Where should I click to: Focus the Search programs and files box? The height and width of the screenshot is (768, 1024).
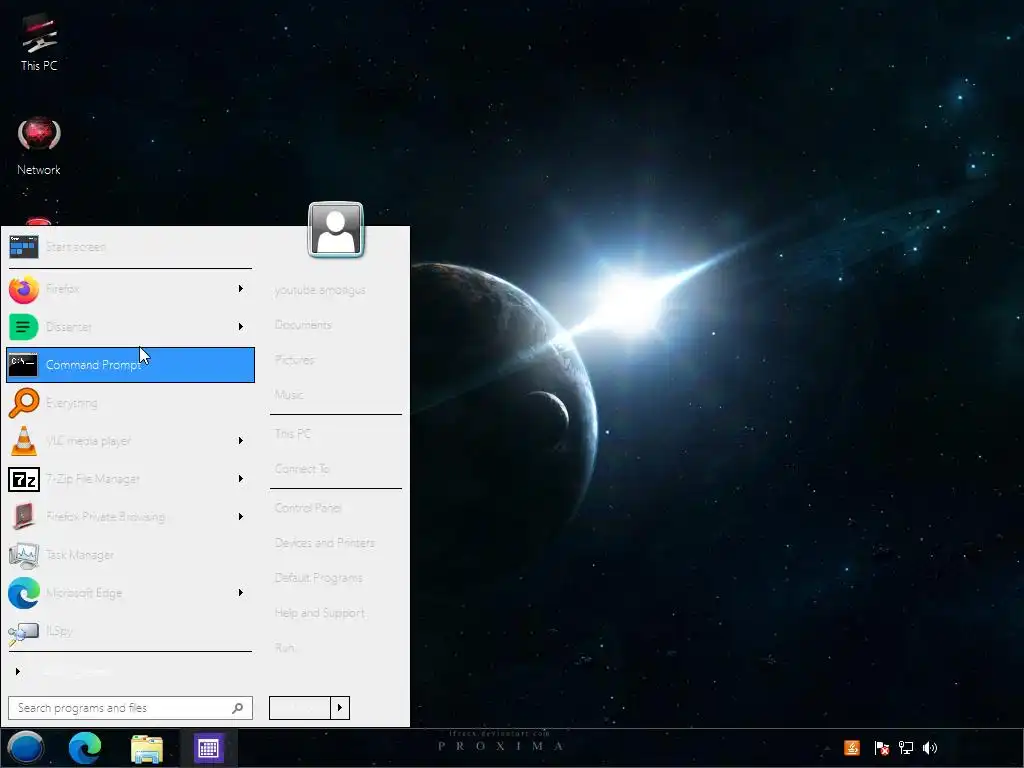coord(130,708)
